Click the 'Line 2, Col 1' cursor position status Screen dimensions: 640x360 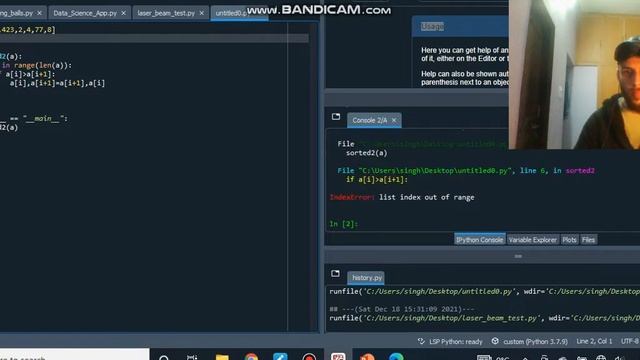pos(594,341)
